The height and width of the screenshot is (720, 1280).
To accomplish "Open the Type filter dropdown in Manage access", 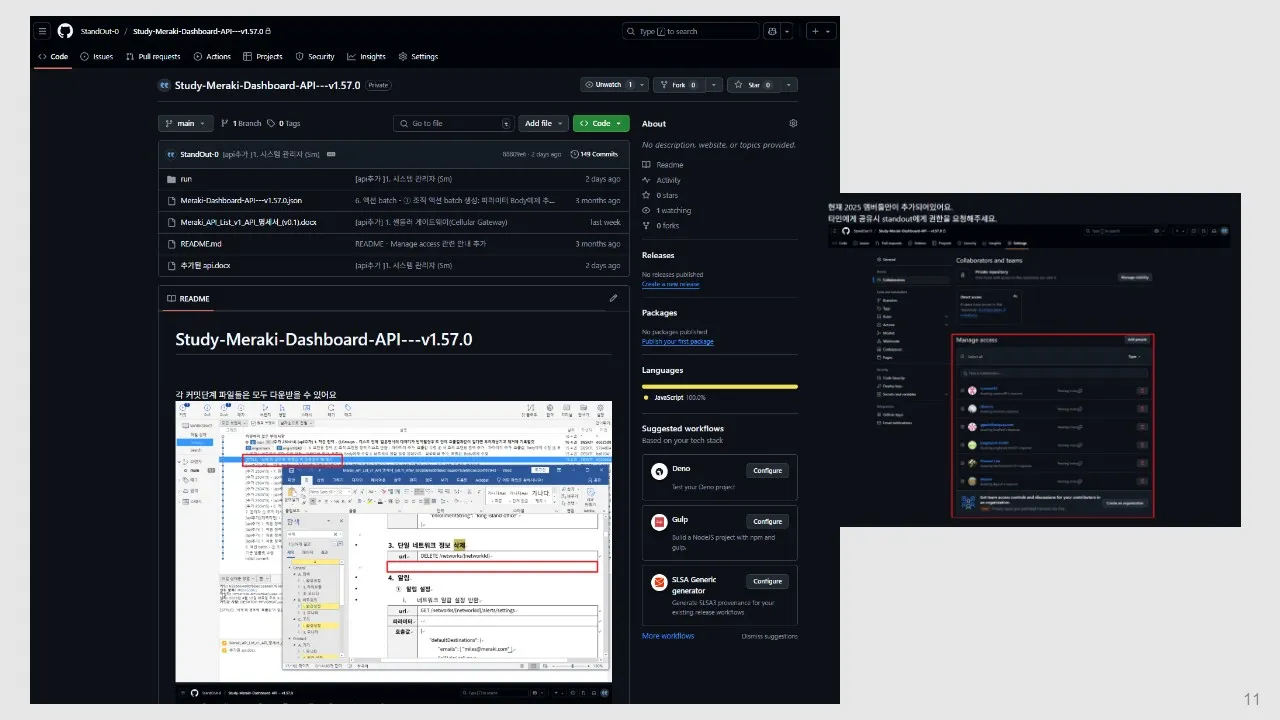I will tap(1134, 357).
